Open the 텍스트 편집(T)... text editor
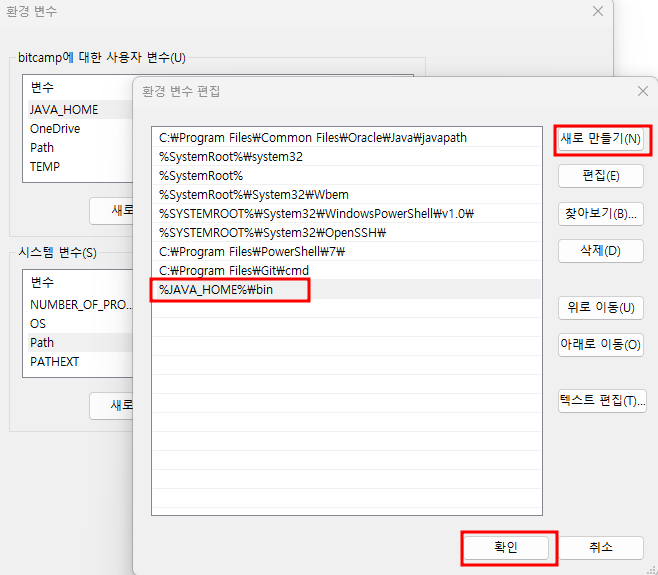658x575 pixels. coord(602,401)
